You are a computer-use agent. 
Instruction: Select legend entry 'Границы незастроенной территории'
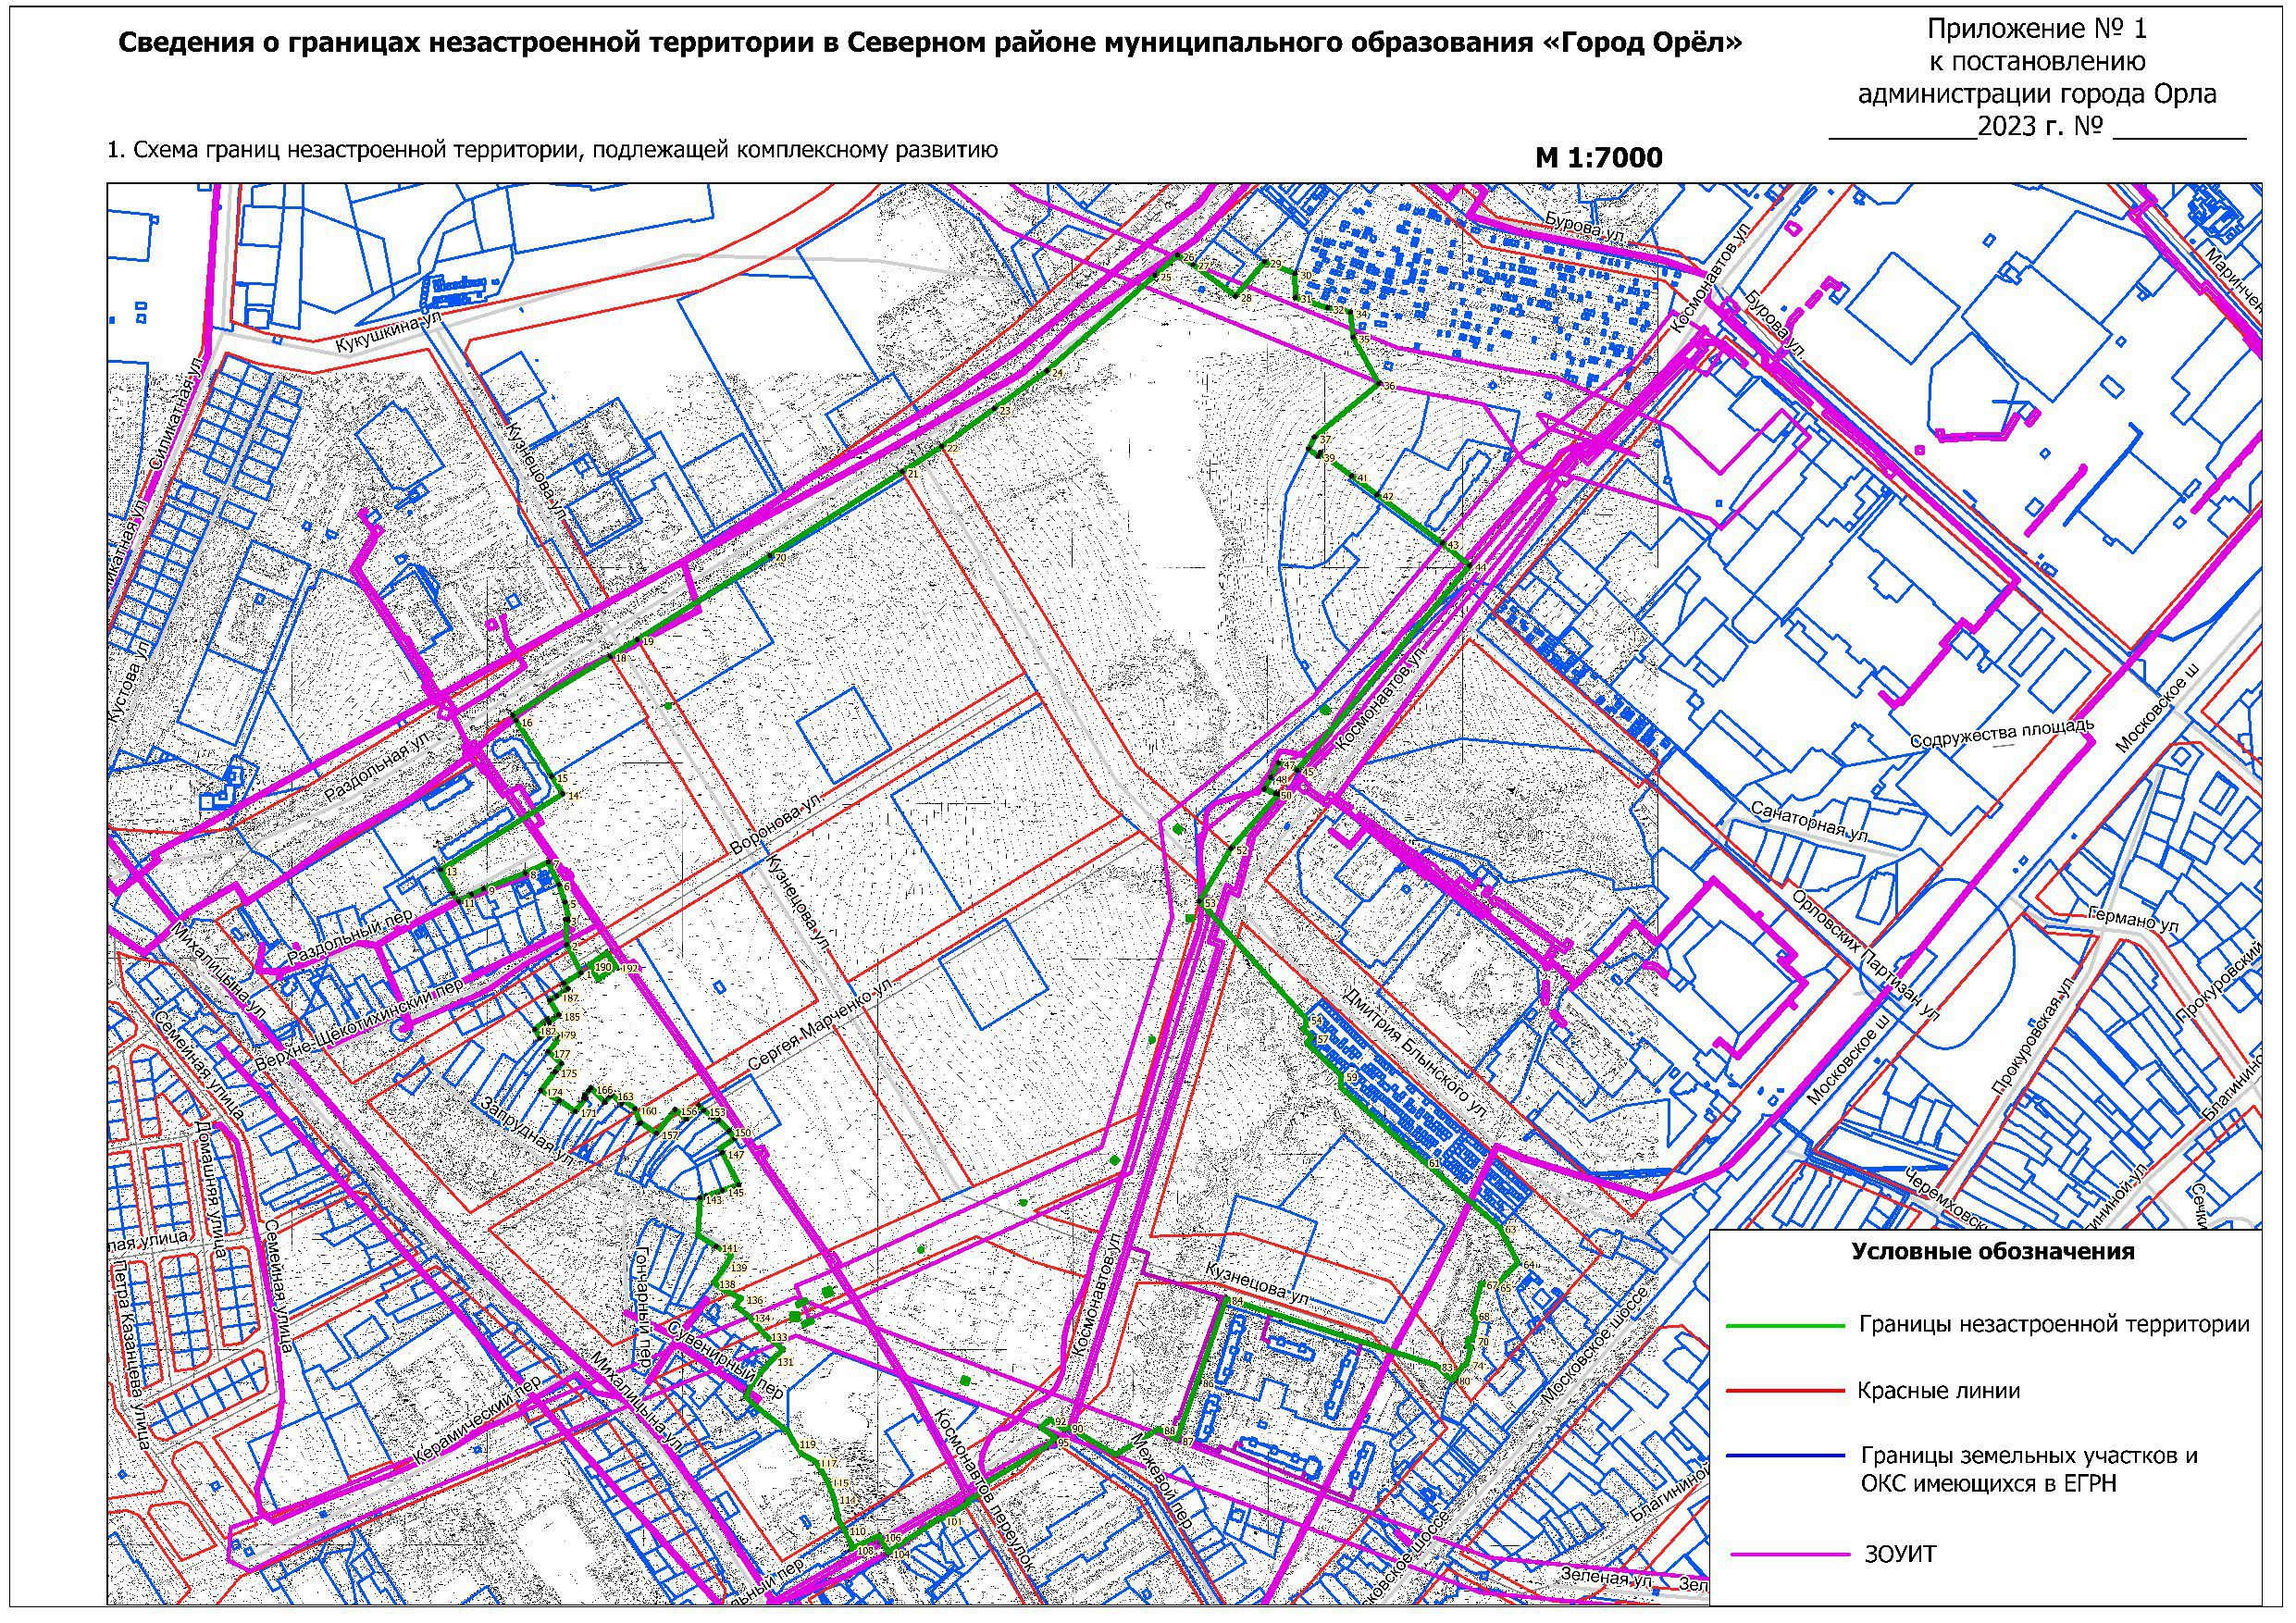pos(2054,1325)
